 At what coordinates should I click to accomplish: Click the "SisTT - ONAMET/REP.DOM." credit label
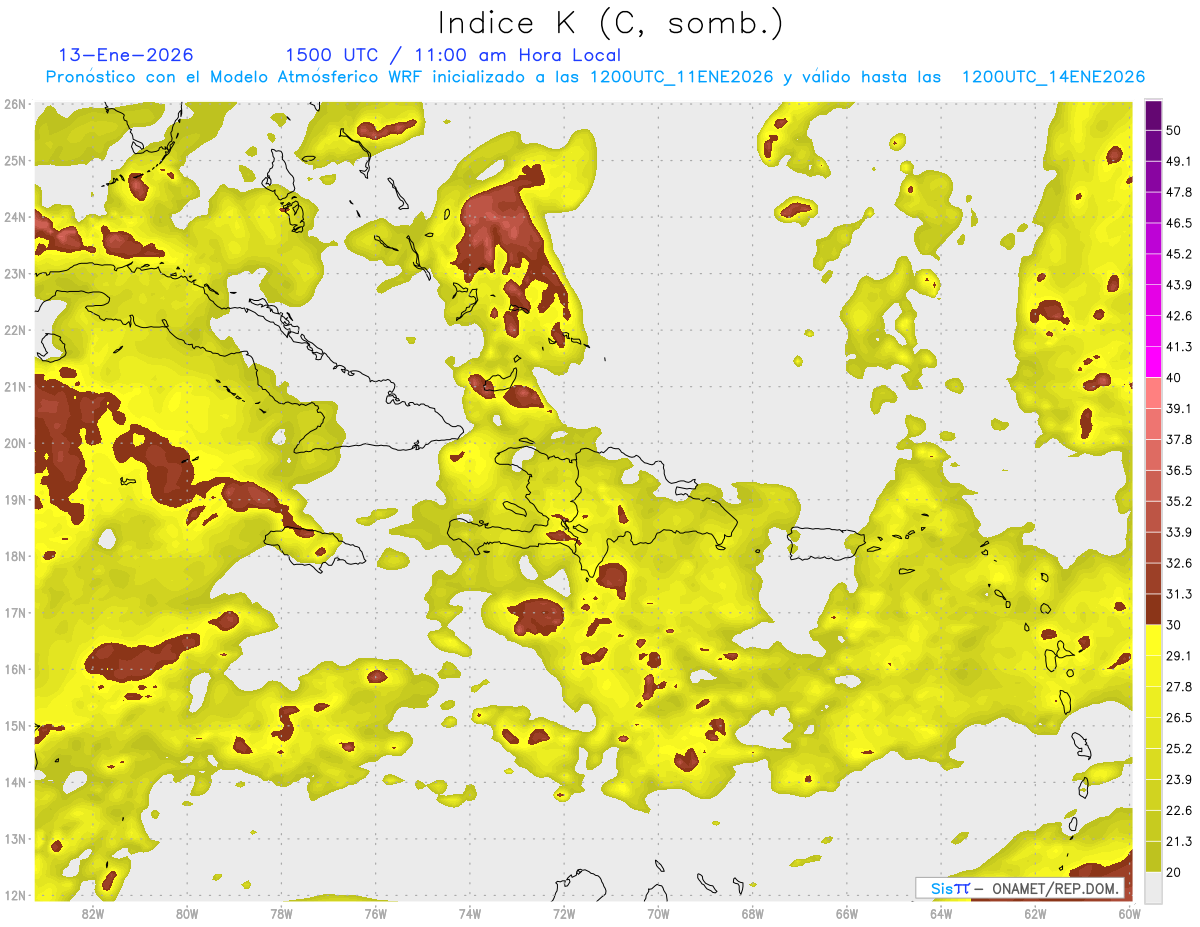[1020, 888]
